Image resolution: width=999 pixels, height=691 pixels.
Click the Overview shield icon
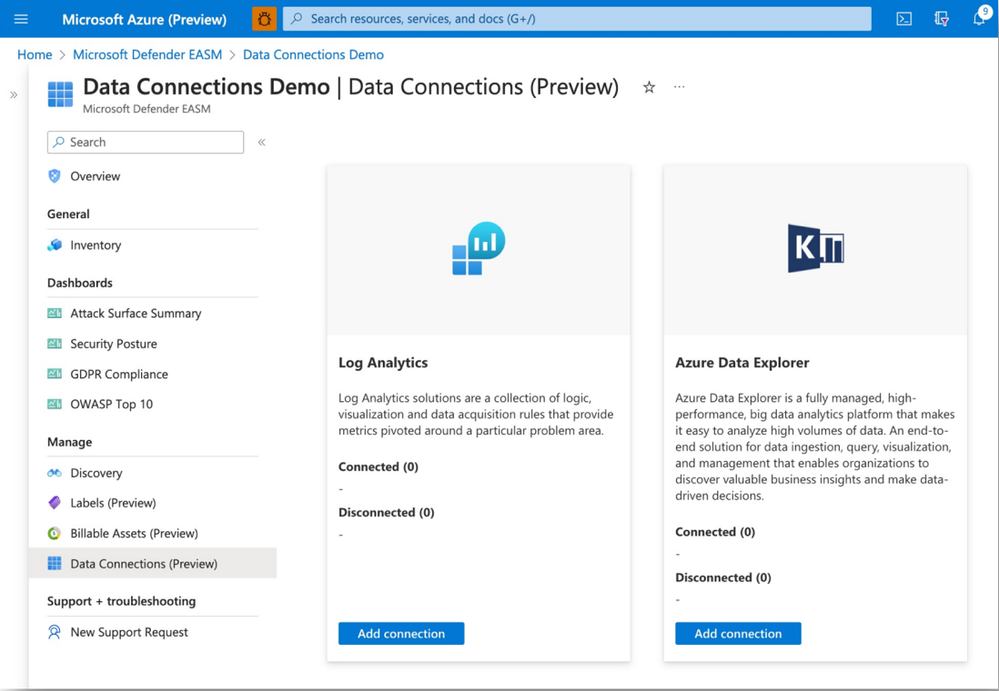pyautogui.click(x=55, y=176)
